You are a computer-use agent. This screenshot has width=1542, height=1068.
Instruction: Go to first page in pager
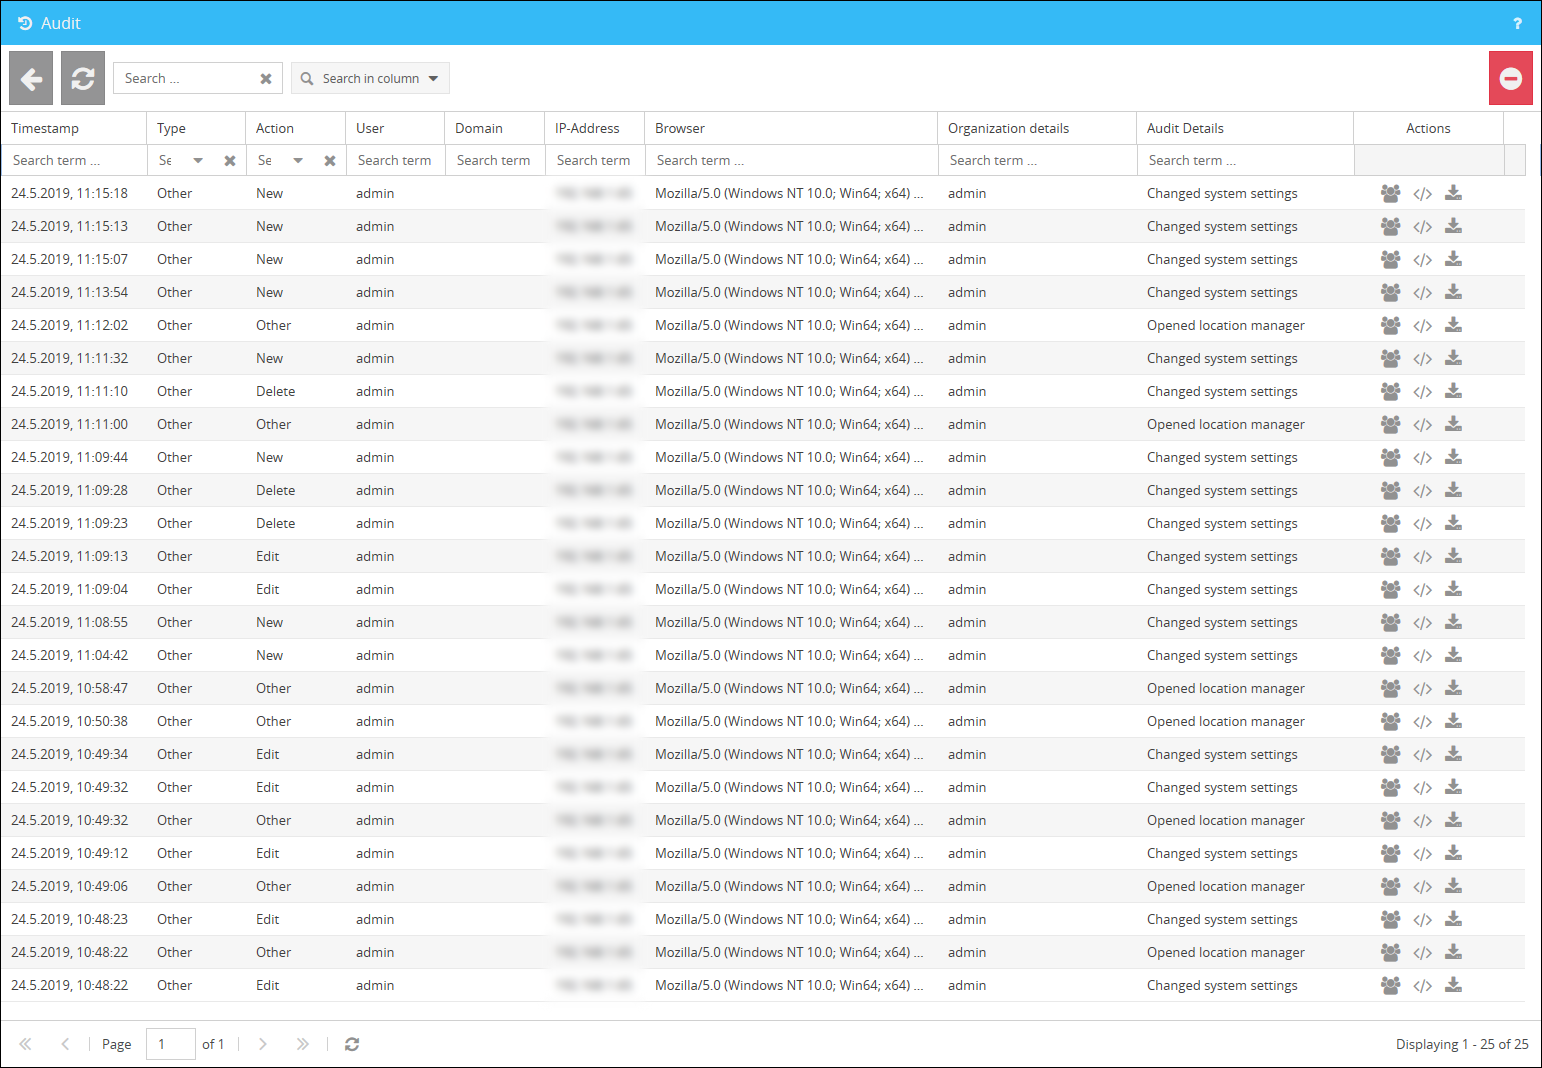pyautogui.click(x=26, y=1044)
